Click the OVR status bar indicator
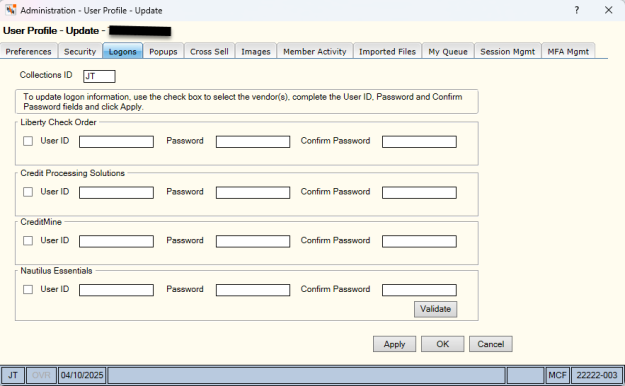 coord(41,375)
